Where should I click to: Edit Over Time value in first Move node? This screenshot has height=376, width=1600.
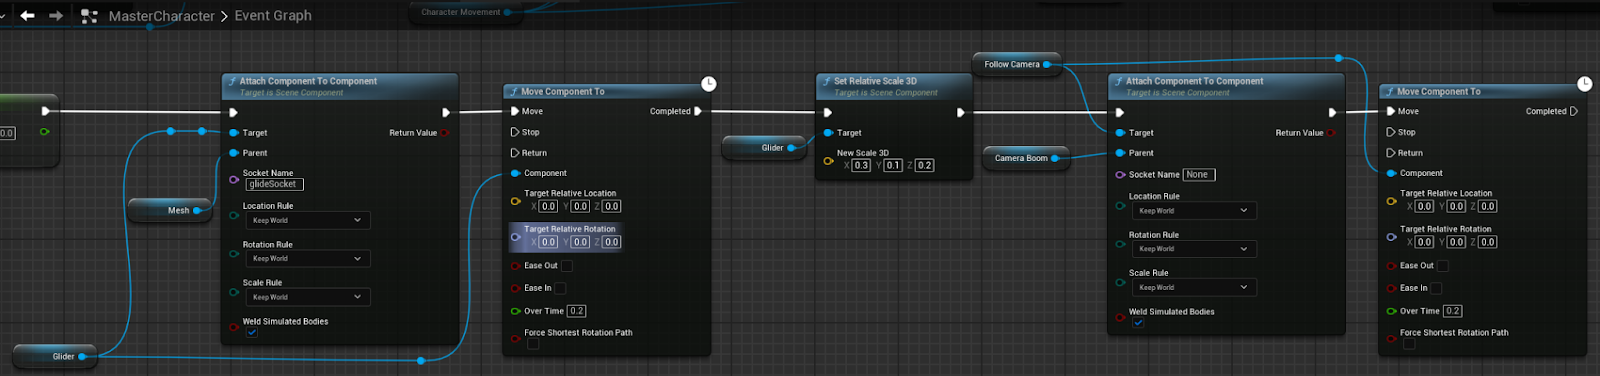point(577,311)
